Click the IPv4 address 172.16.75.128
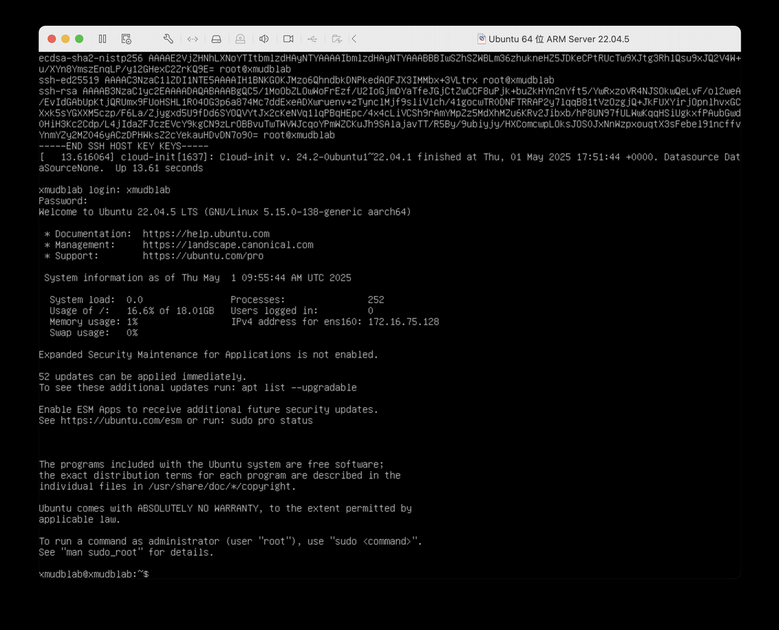 click(403, 321)
